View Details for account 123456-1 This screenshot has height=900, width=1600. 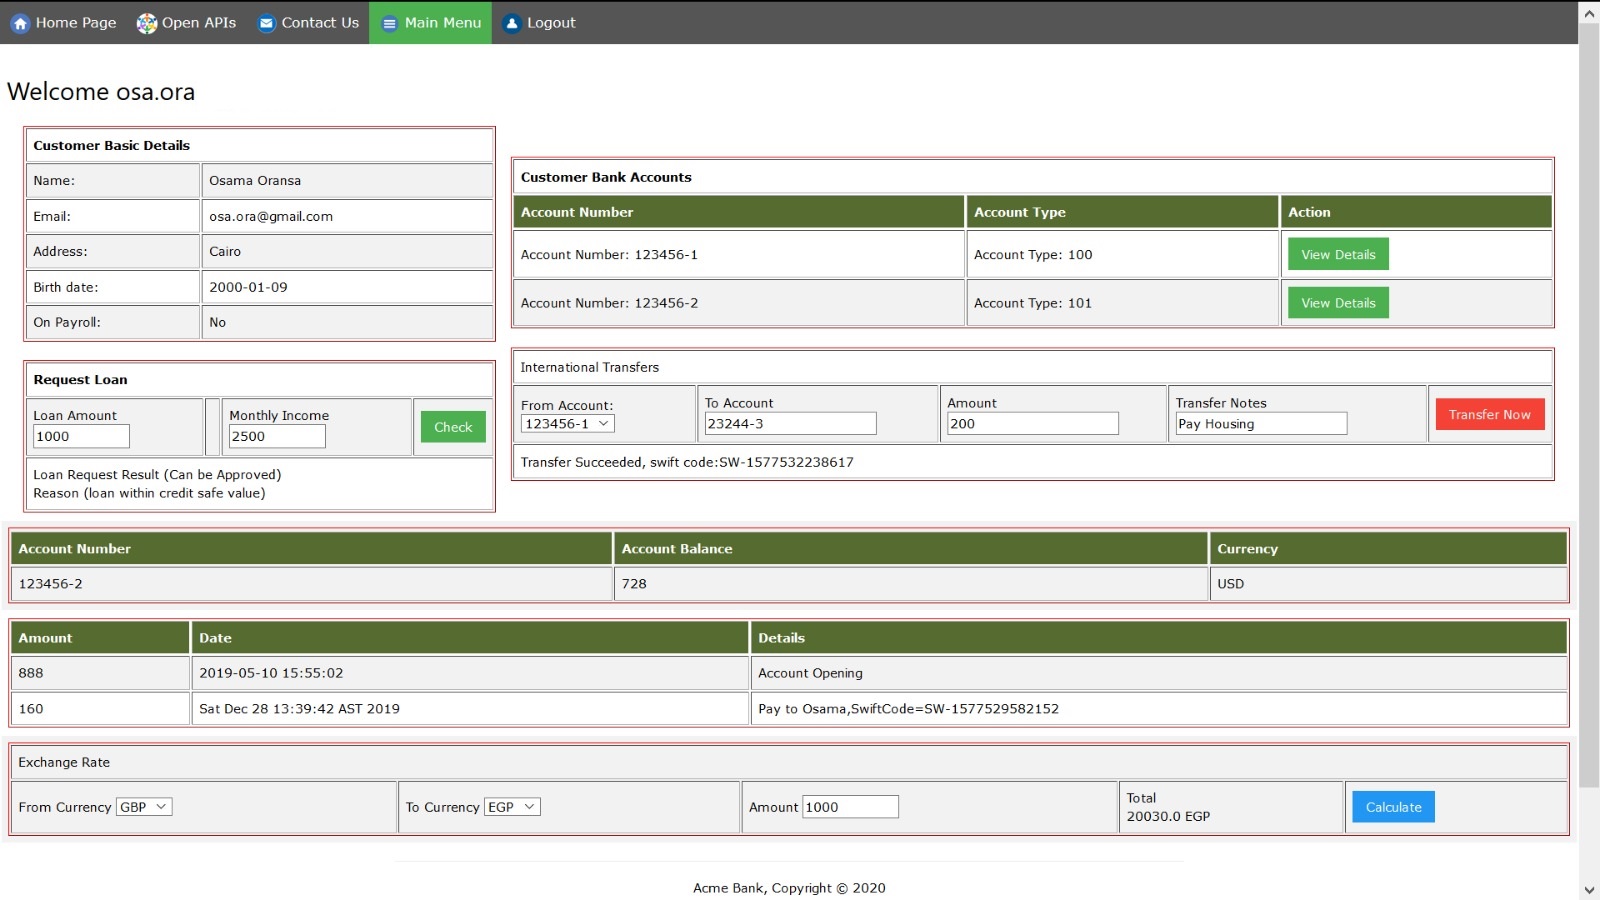click(1337, 253)
